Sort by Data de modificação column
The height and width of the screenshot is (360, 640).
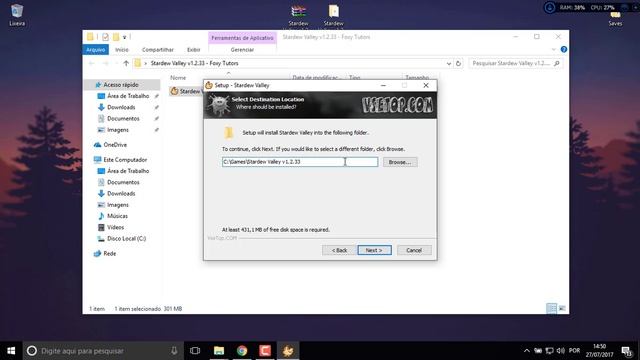(317, 78)
